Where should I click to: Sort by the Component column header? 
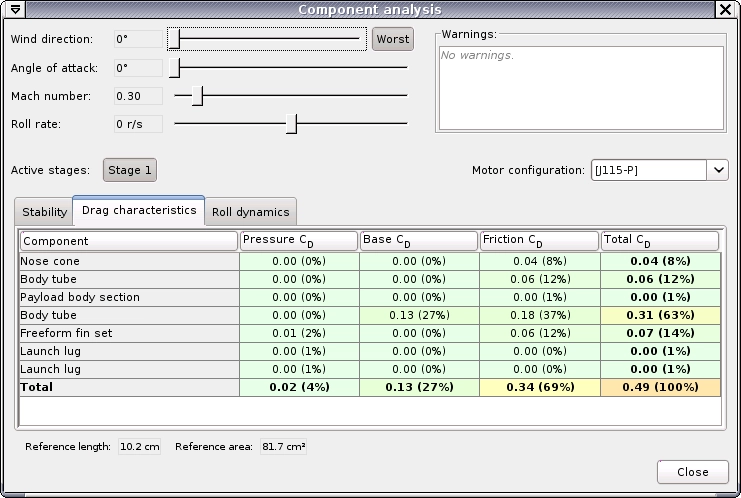click(x=128, y=241)
